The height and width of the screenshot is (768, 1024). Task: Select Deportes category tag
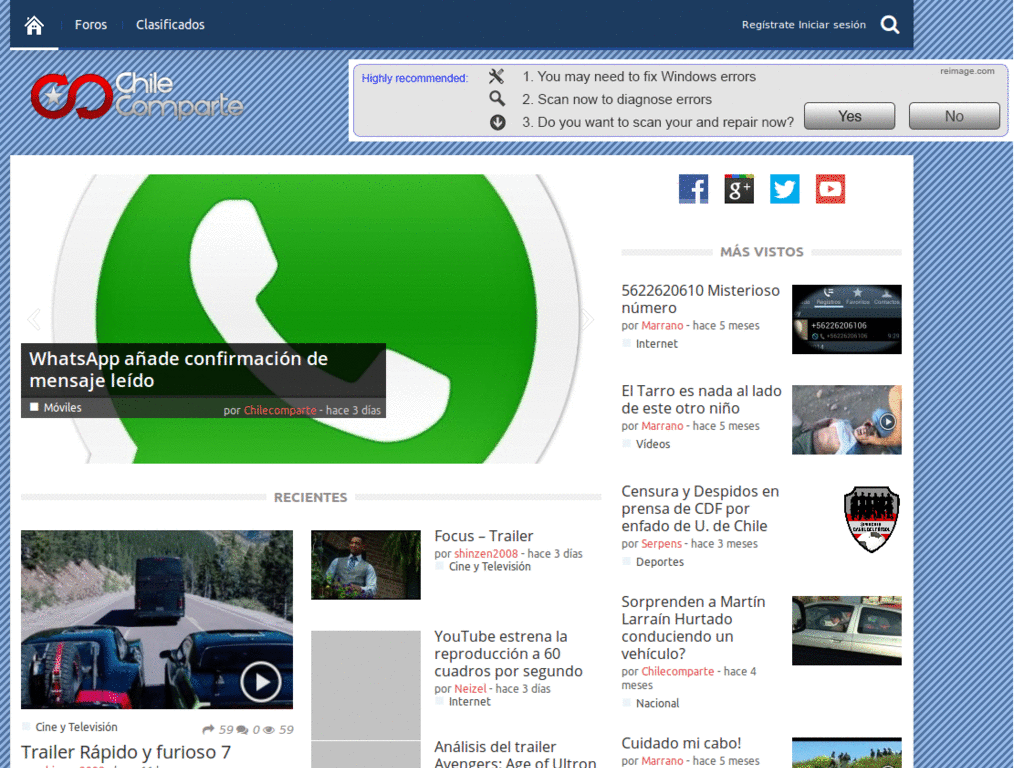(660, 562)
